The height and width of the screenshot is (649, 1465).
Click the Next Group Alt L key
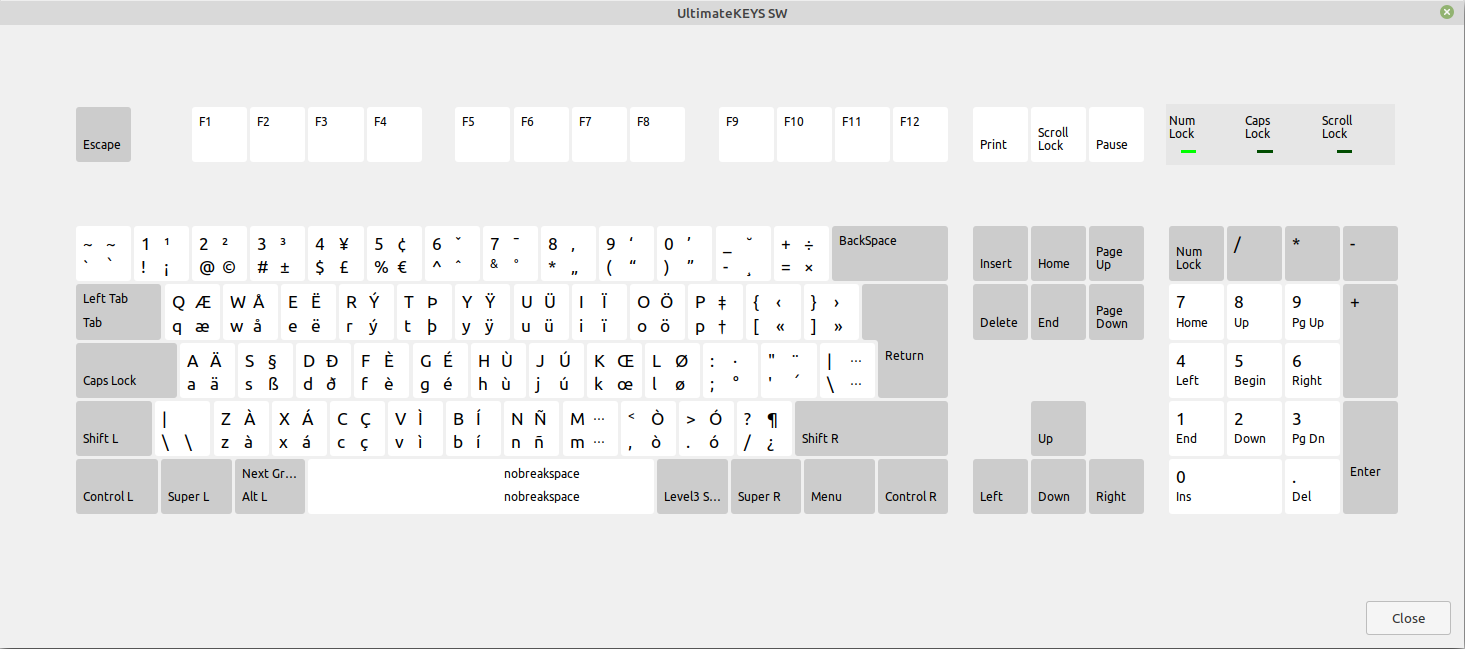pyautogui.click(x=269, y=486)
